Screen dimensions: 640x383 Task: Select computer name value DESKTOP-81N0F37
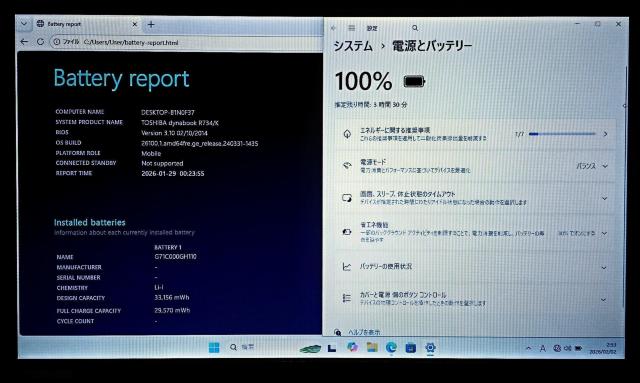coord(168,112)
